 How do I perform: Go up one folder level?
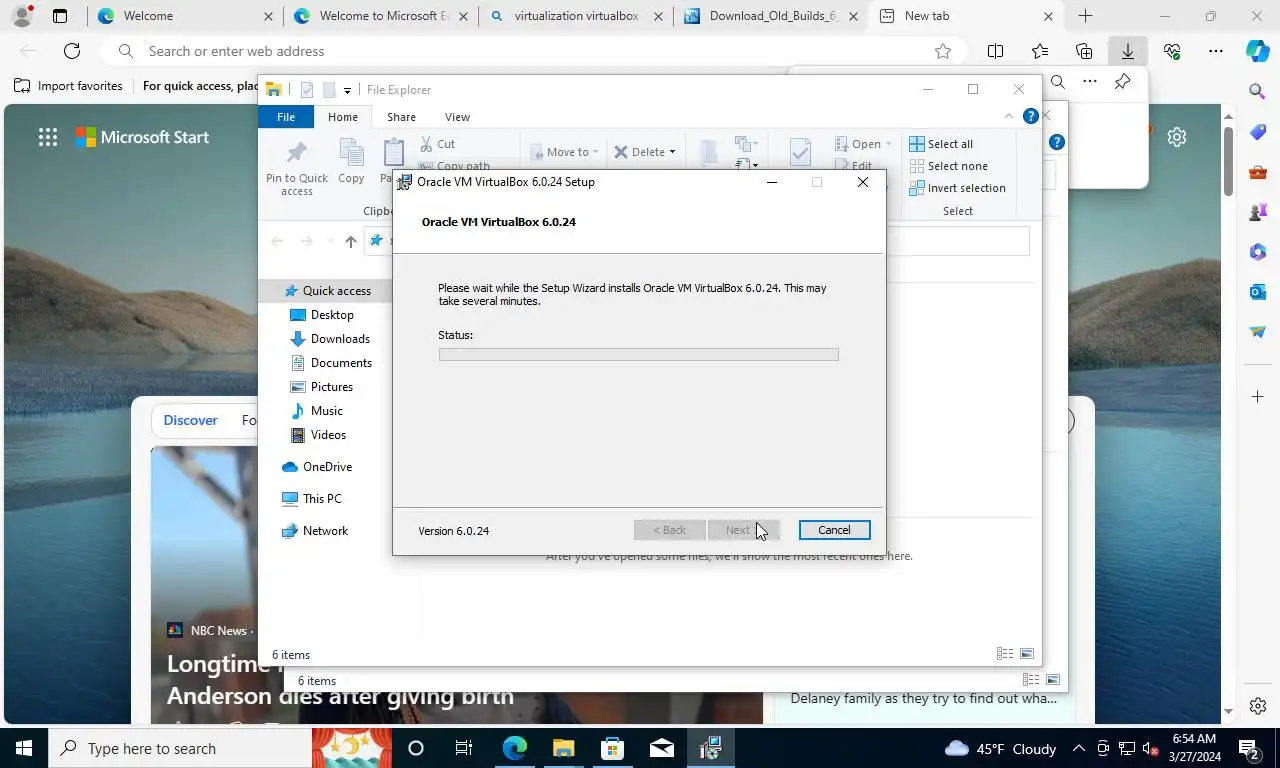350,241
